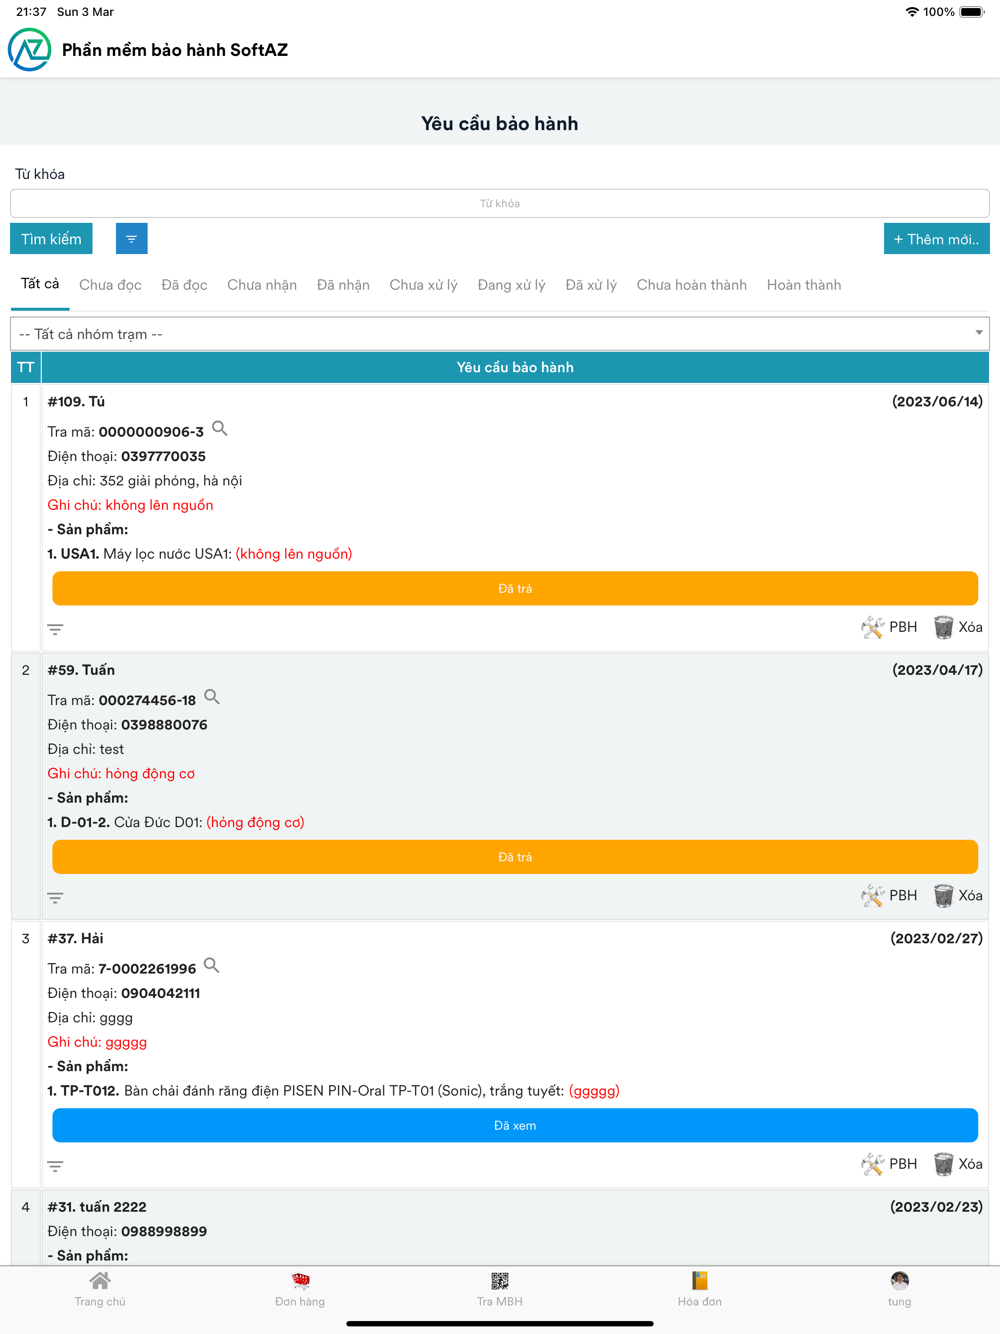
Task: Open PBH tools for request #37 Hải
Action: click(x=889, y=1163)
